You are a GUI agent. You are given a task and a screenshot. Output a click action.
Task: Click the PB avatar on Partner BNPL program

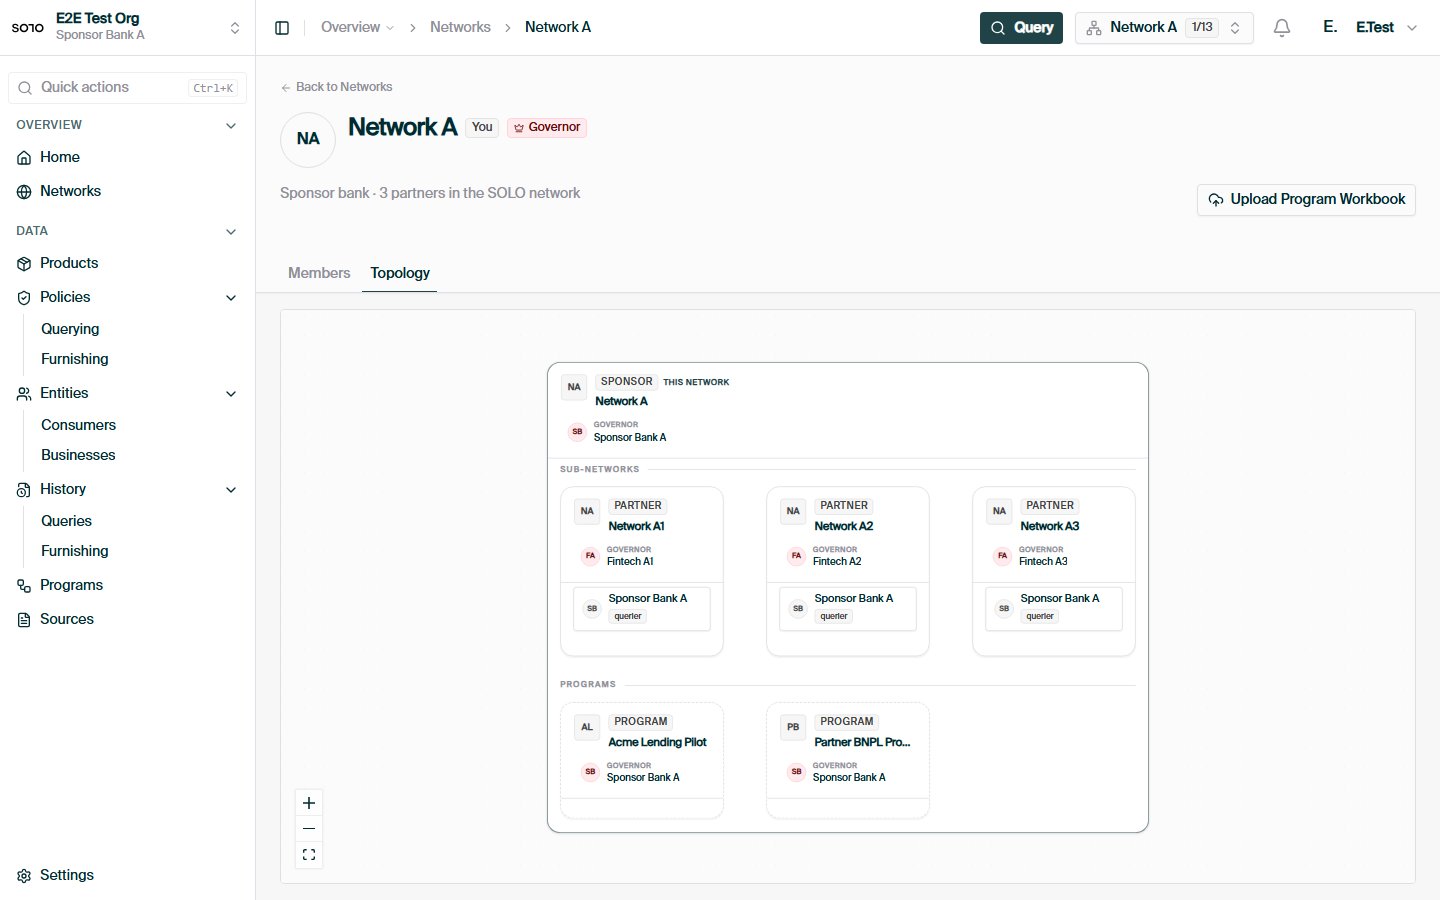(793, 727)
